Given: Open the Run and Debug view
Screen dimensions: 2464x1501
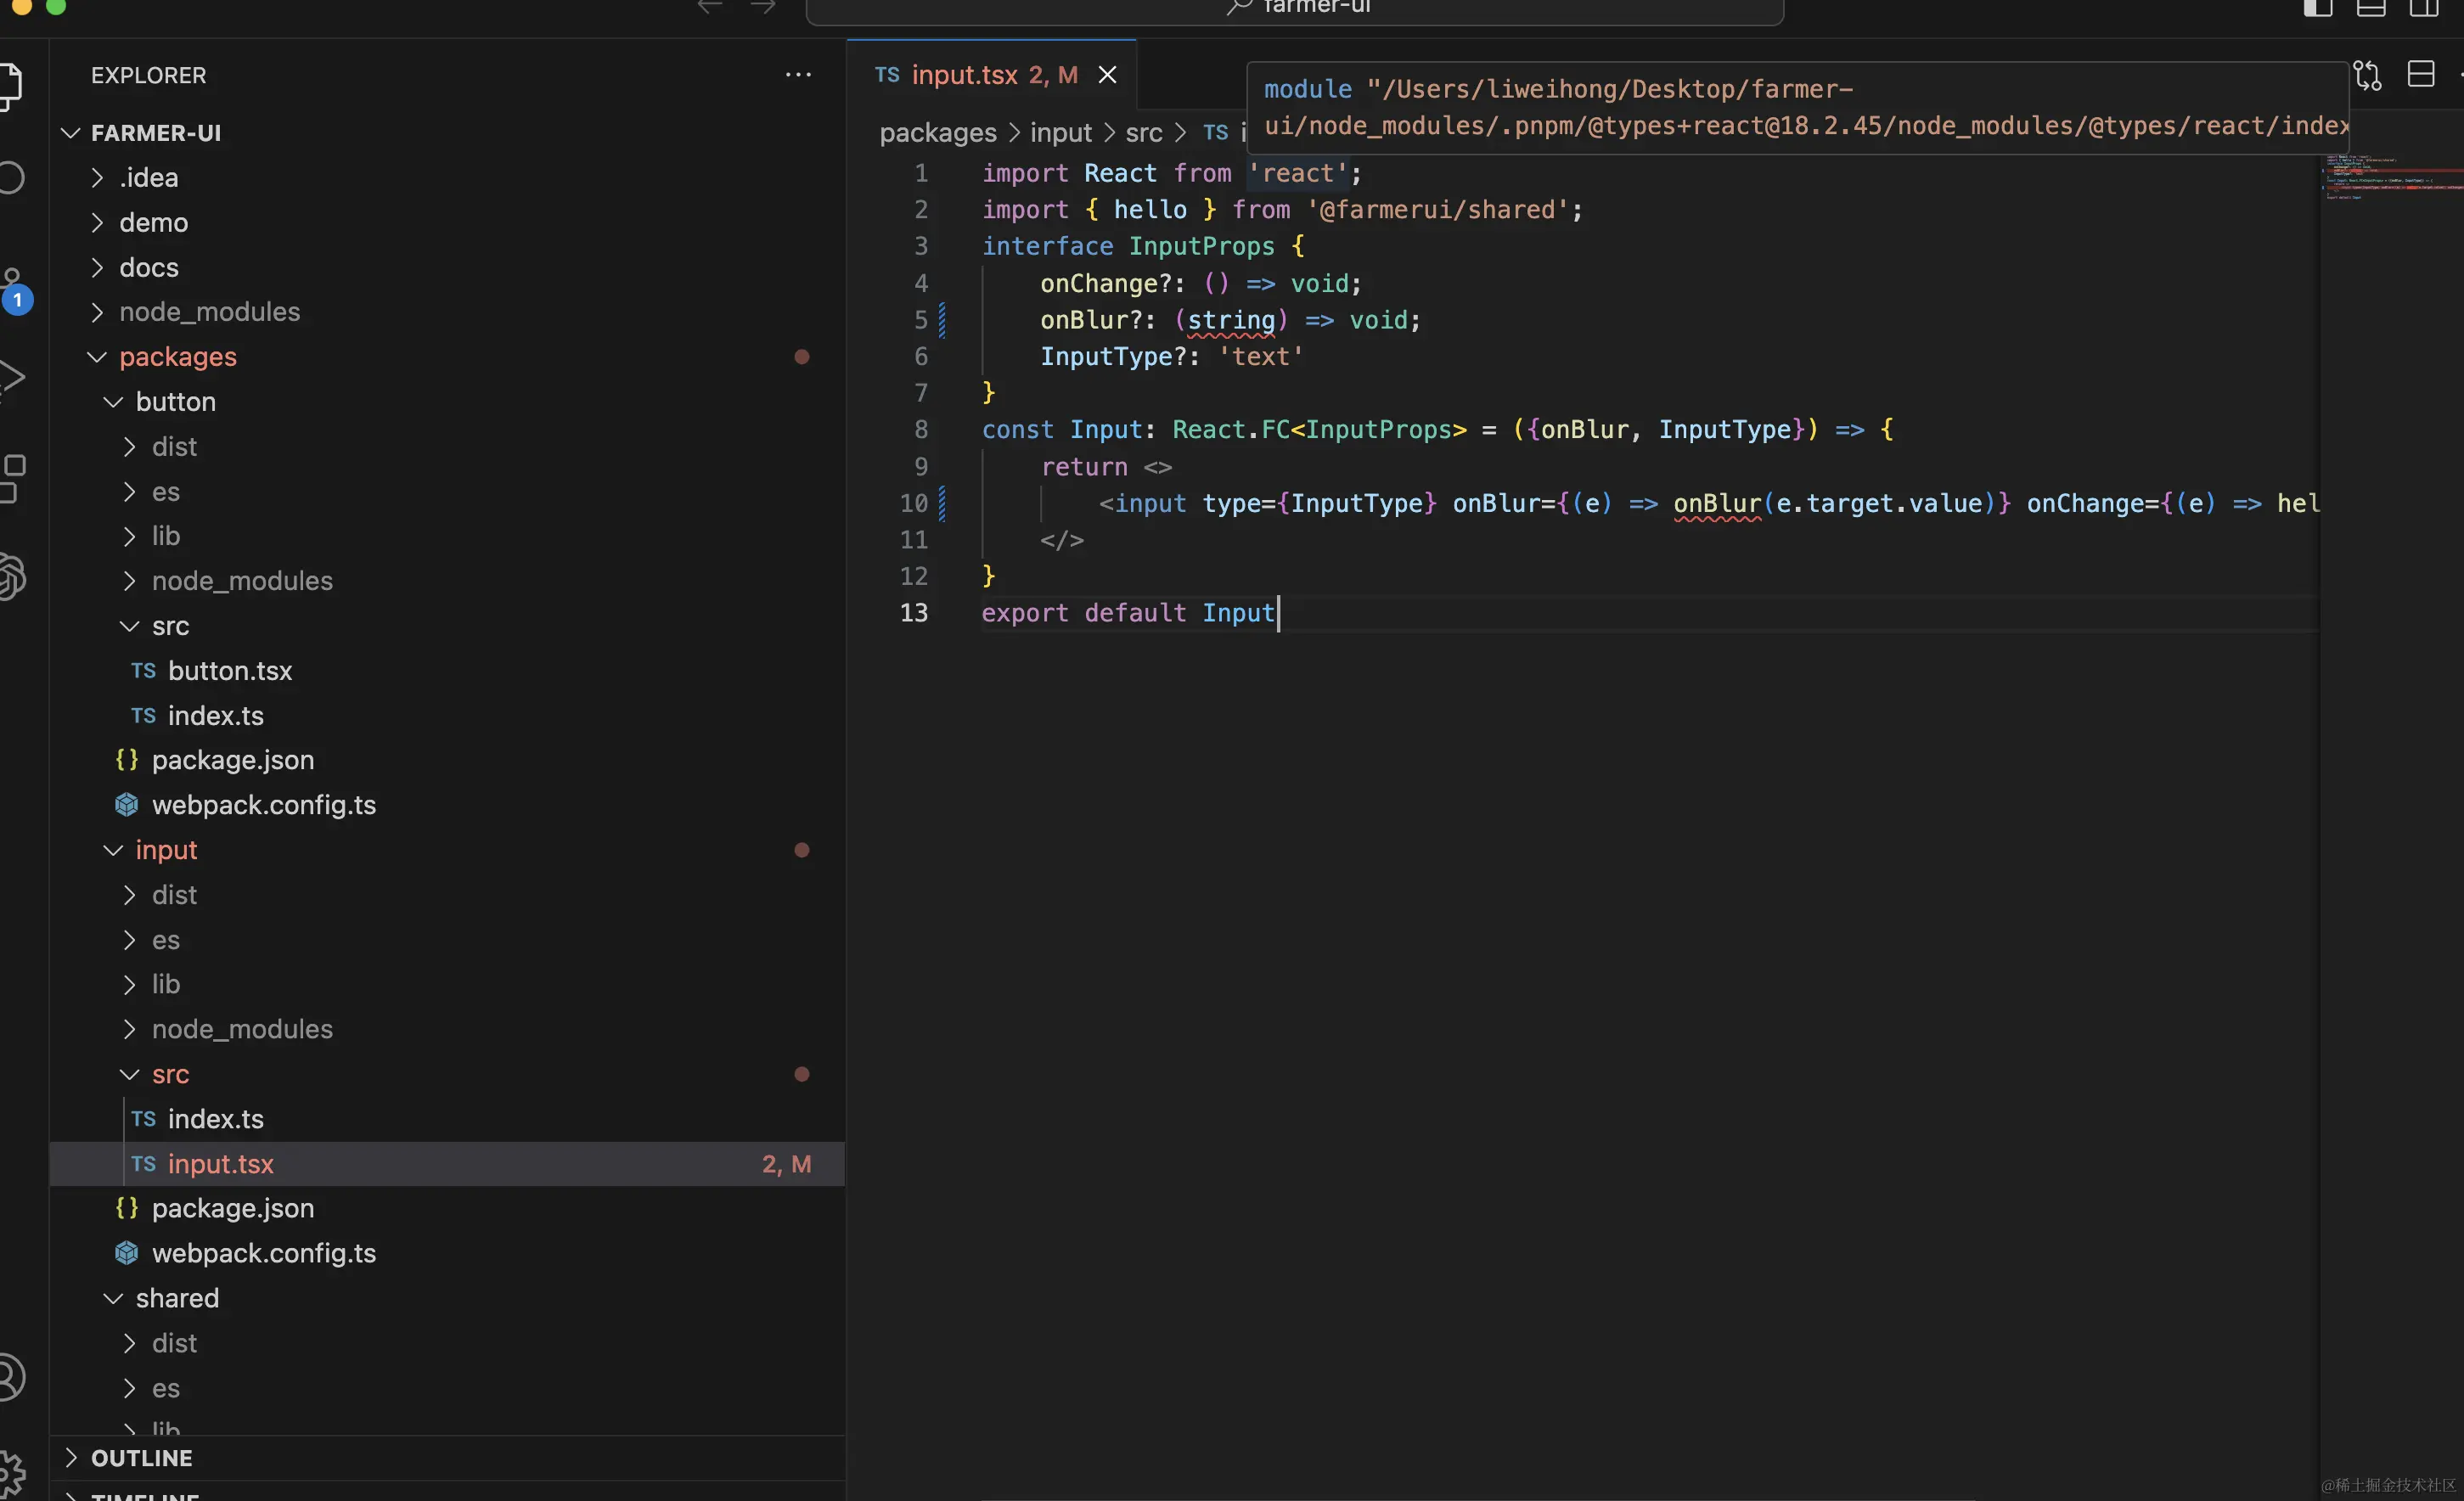Looking at the screenshot, I should click(x=11, y=378).
